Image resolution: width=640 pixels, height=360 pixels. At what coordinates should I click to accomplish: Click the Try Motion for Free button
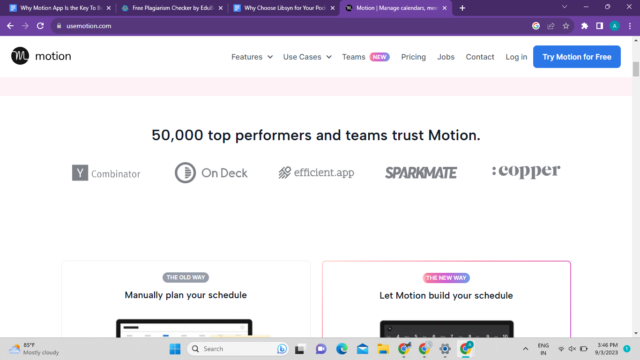tap(577, 57)
